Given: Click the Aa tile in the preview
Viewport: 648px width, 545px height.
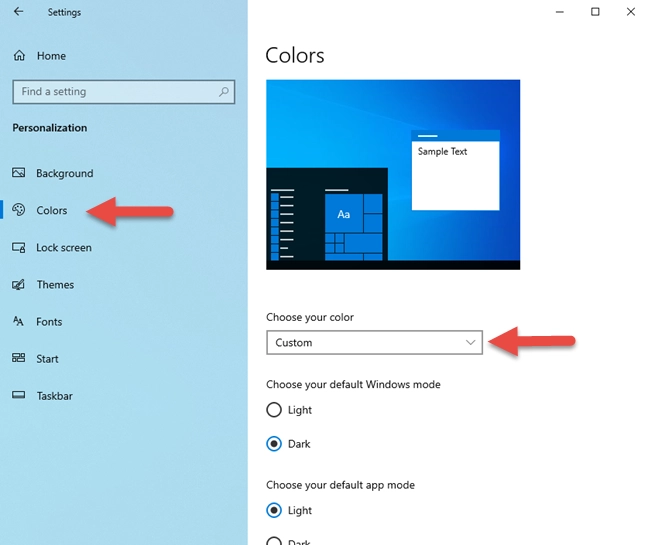Looking at the screenshot, I should pyautogui.click(x=344, y=213).
